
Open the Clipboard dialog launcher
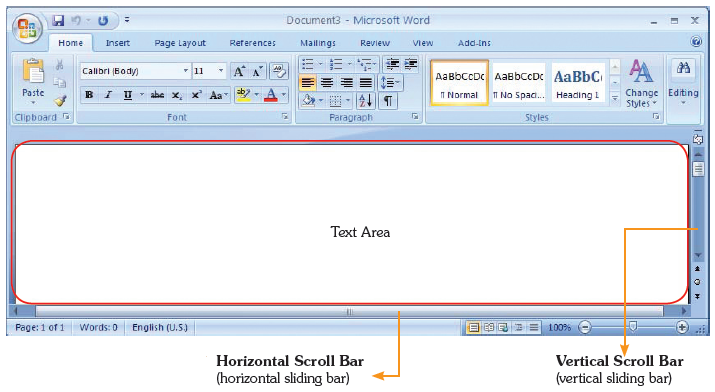(67, 117)
